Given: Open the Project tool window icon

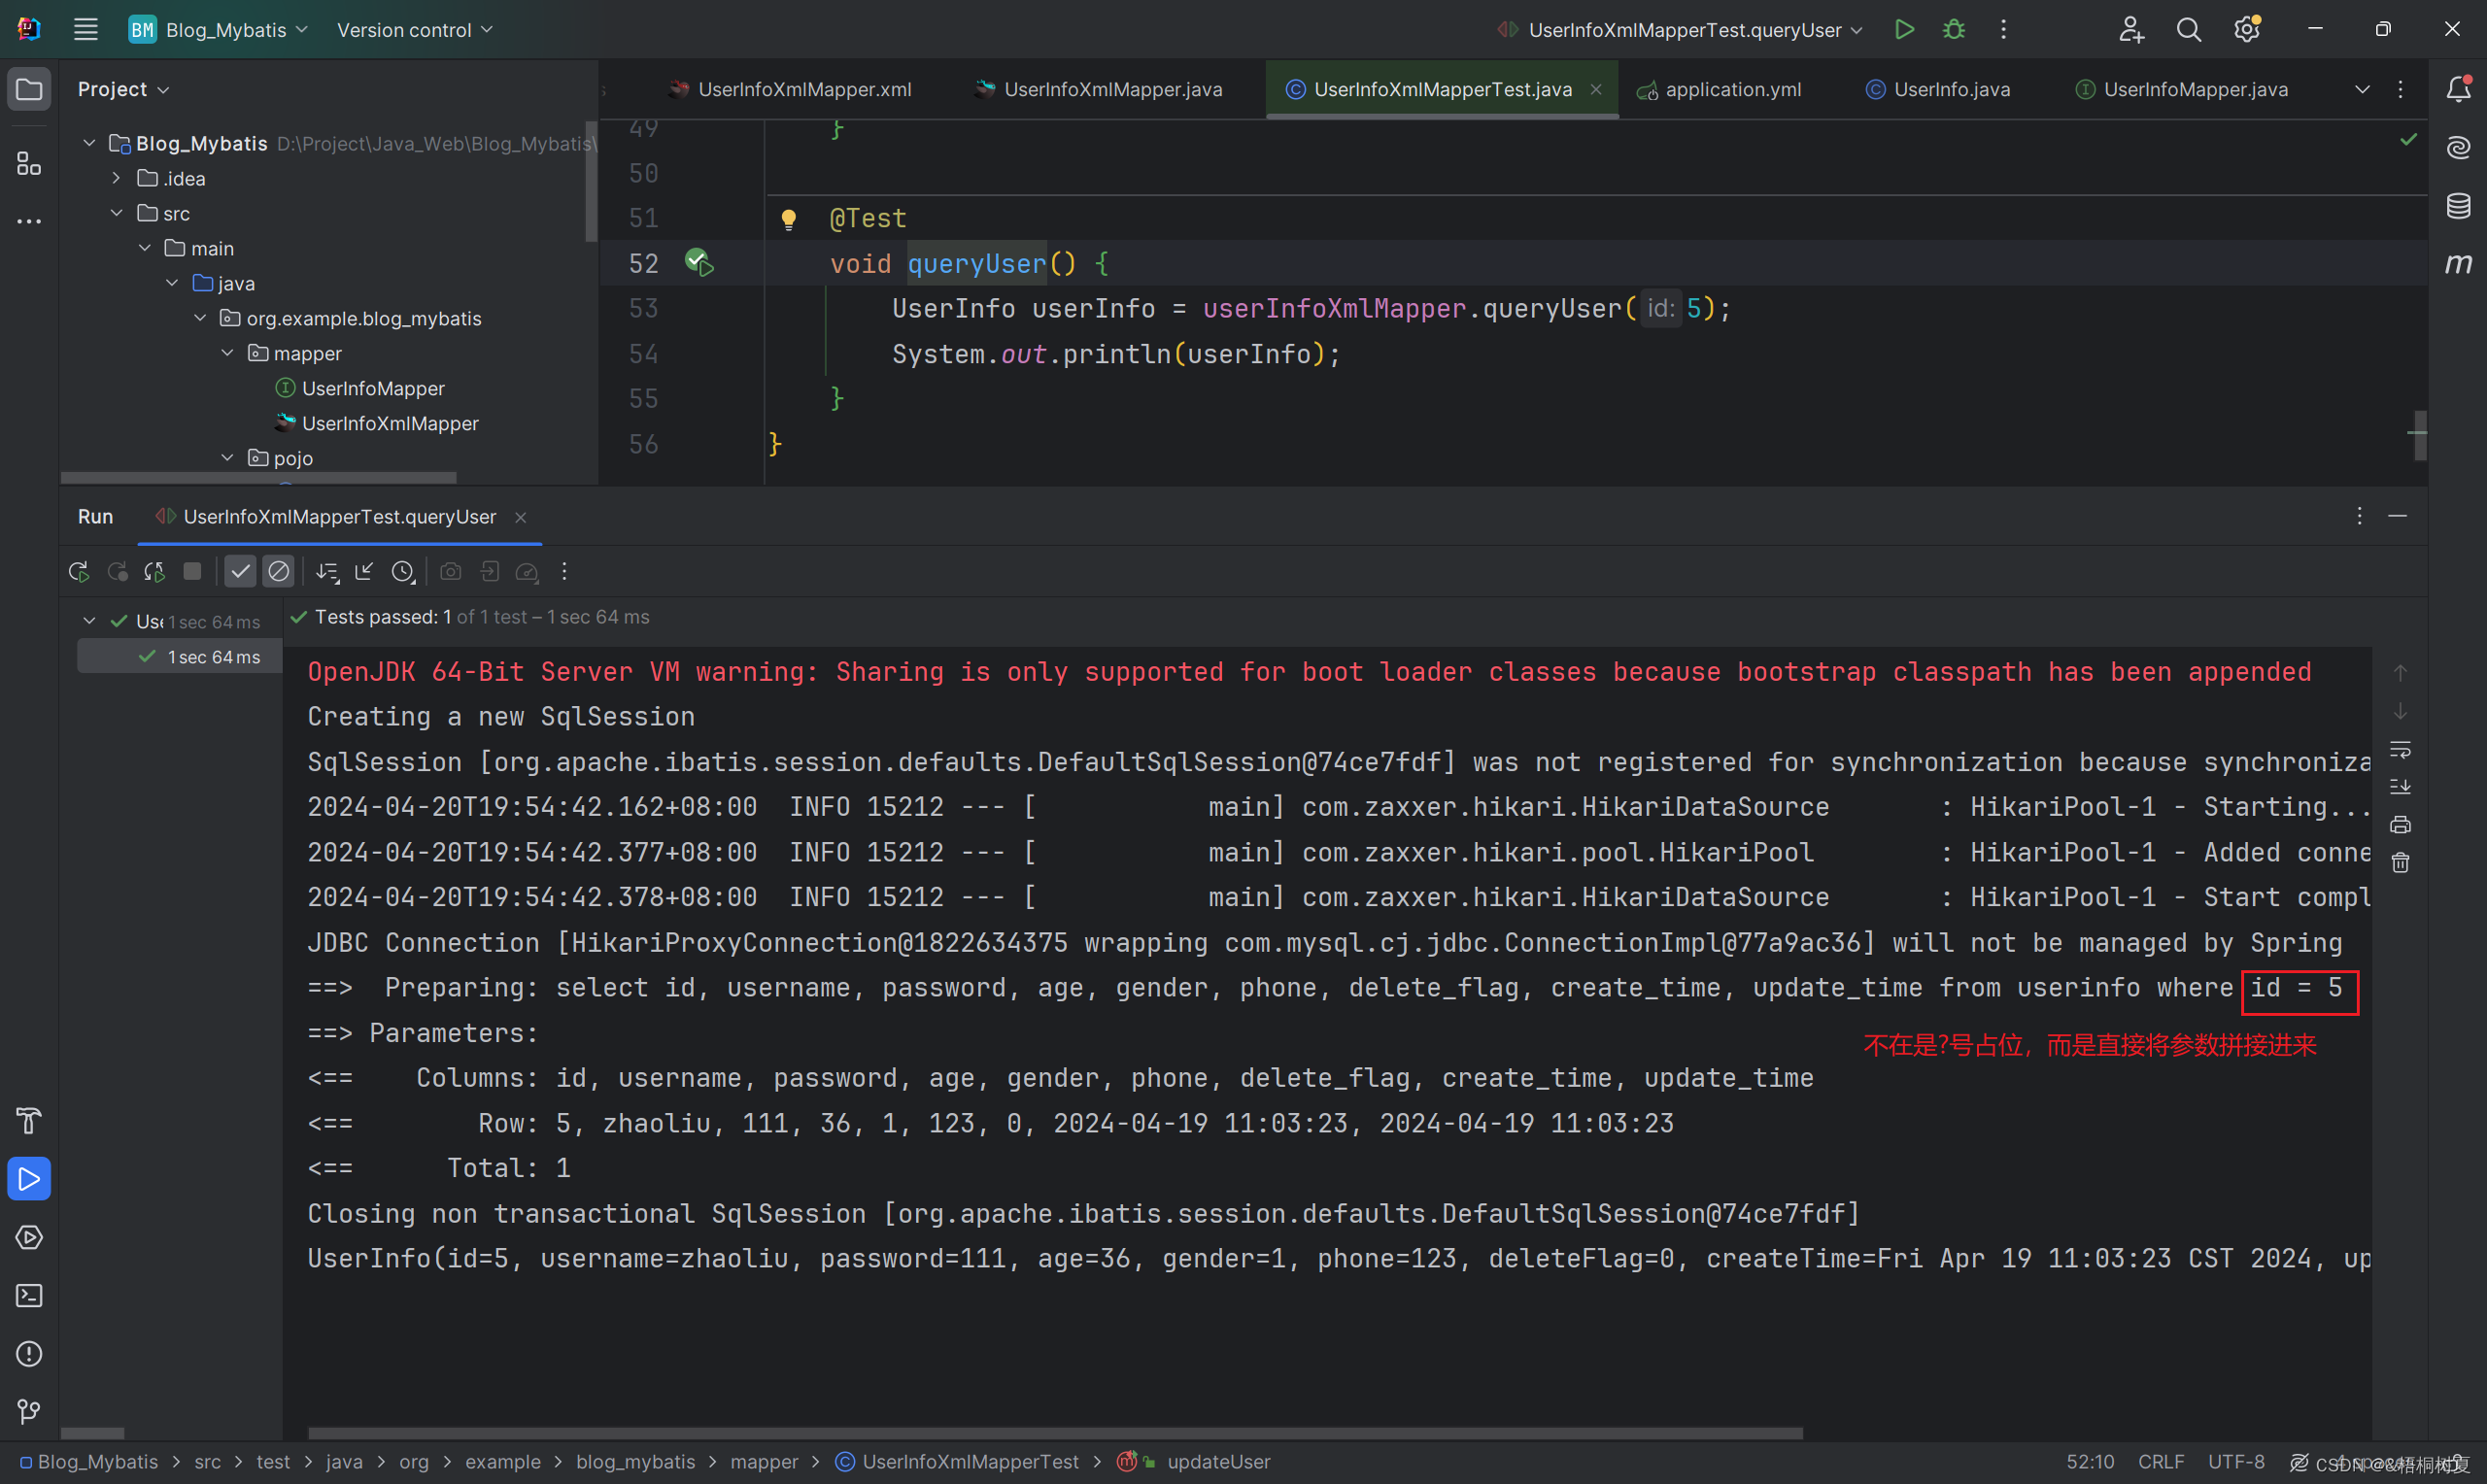Looking at the screenshot, I should point(29,90).
